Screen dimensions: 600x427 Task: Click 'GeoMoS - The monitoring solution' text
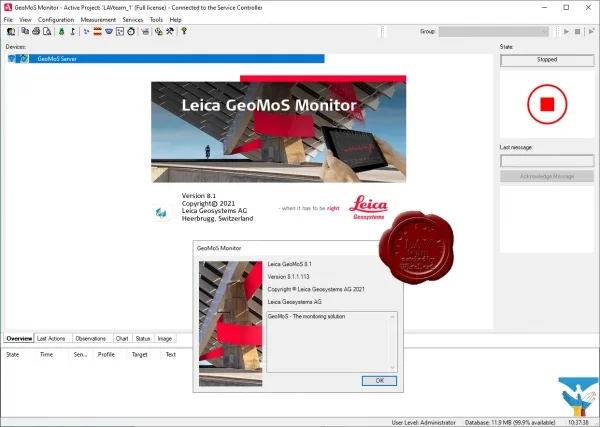click(306, 316)
